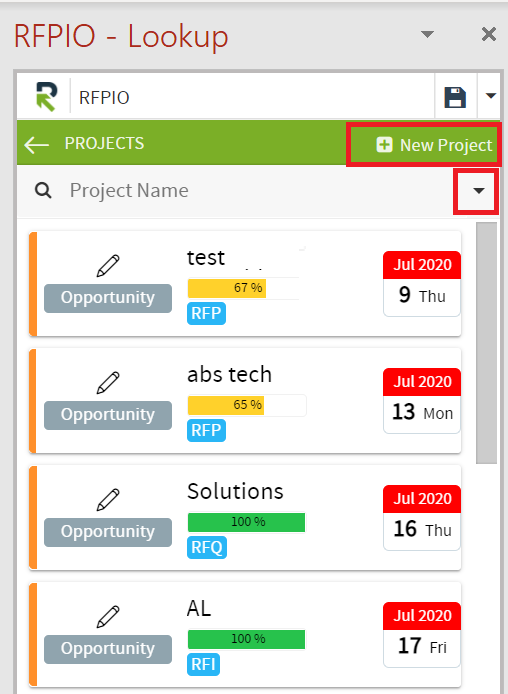
Task: Click the Jul 13 Mon due date
Action: pos(422,401)
